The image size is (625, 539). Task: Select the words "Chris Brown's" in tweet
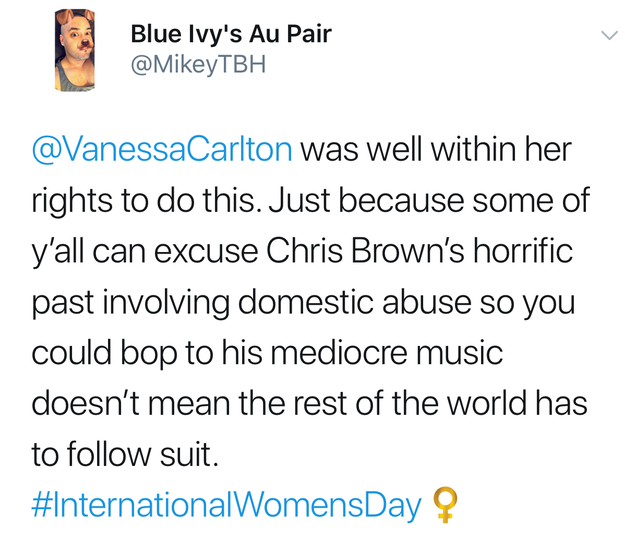(x=366, y=251)
